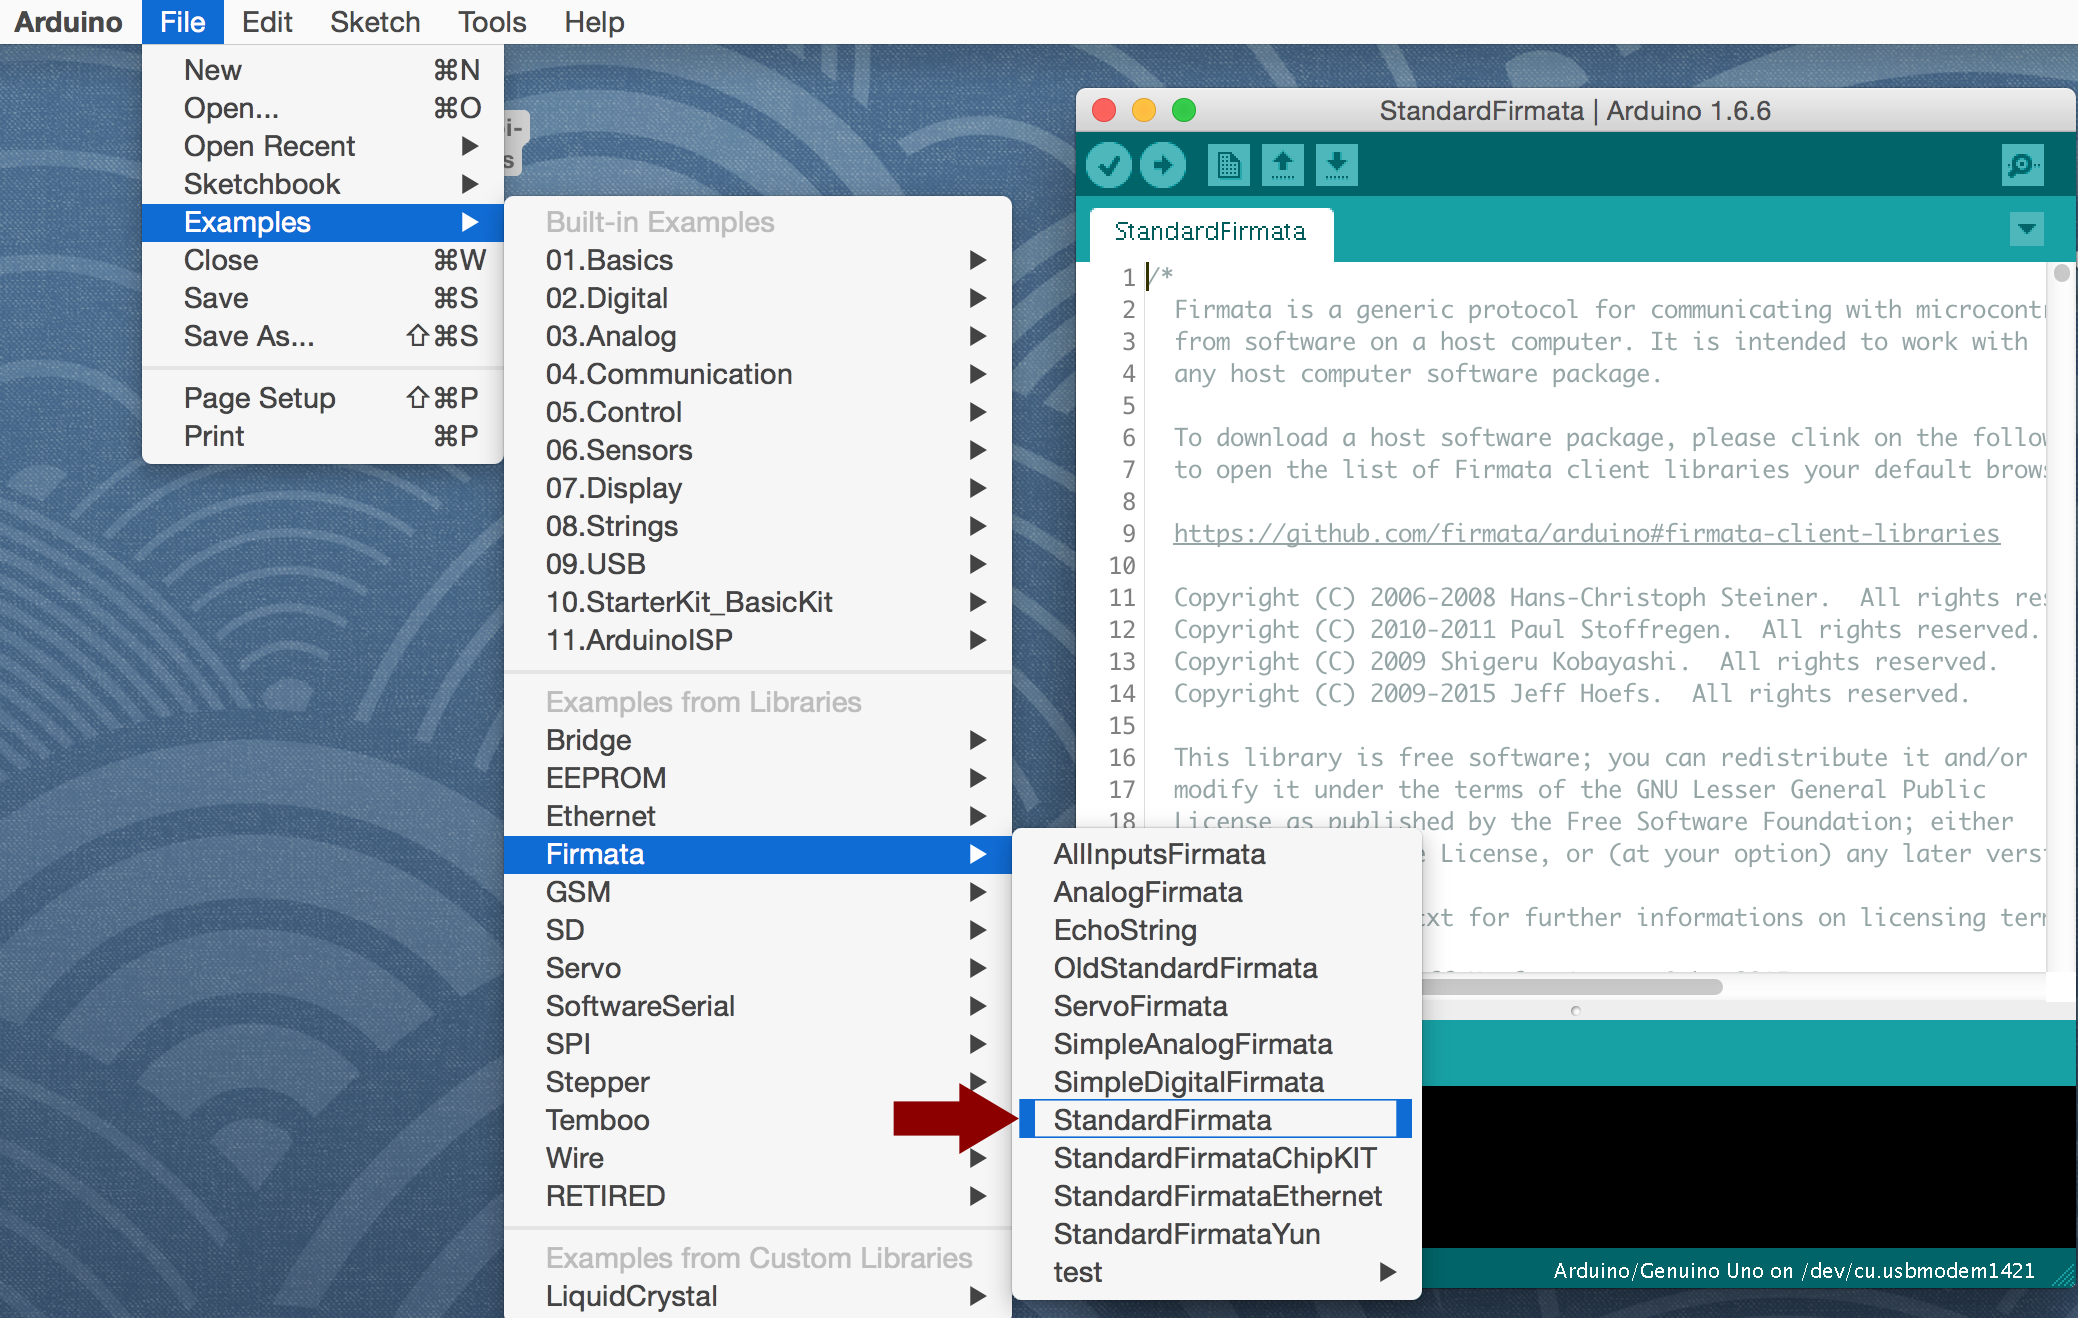Open the tab options dropdown arrow
2078x1318 pixels.
2026,229
